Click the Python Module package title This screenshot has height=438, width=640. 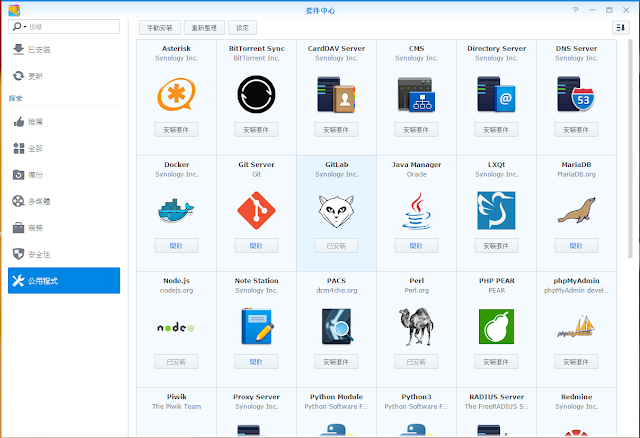point(336,397)
